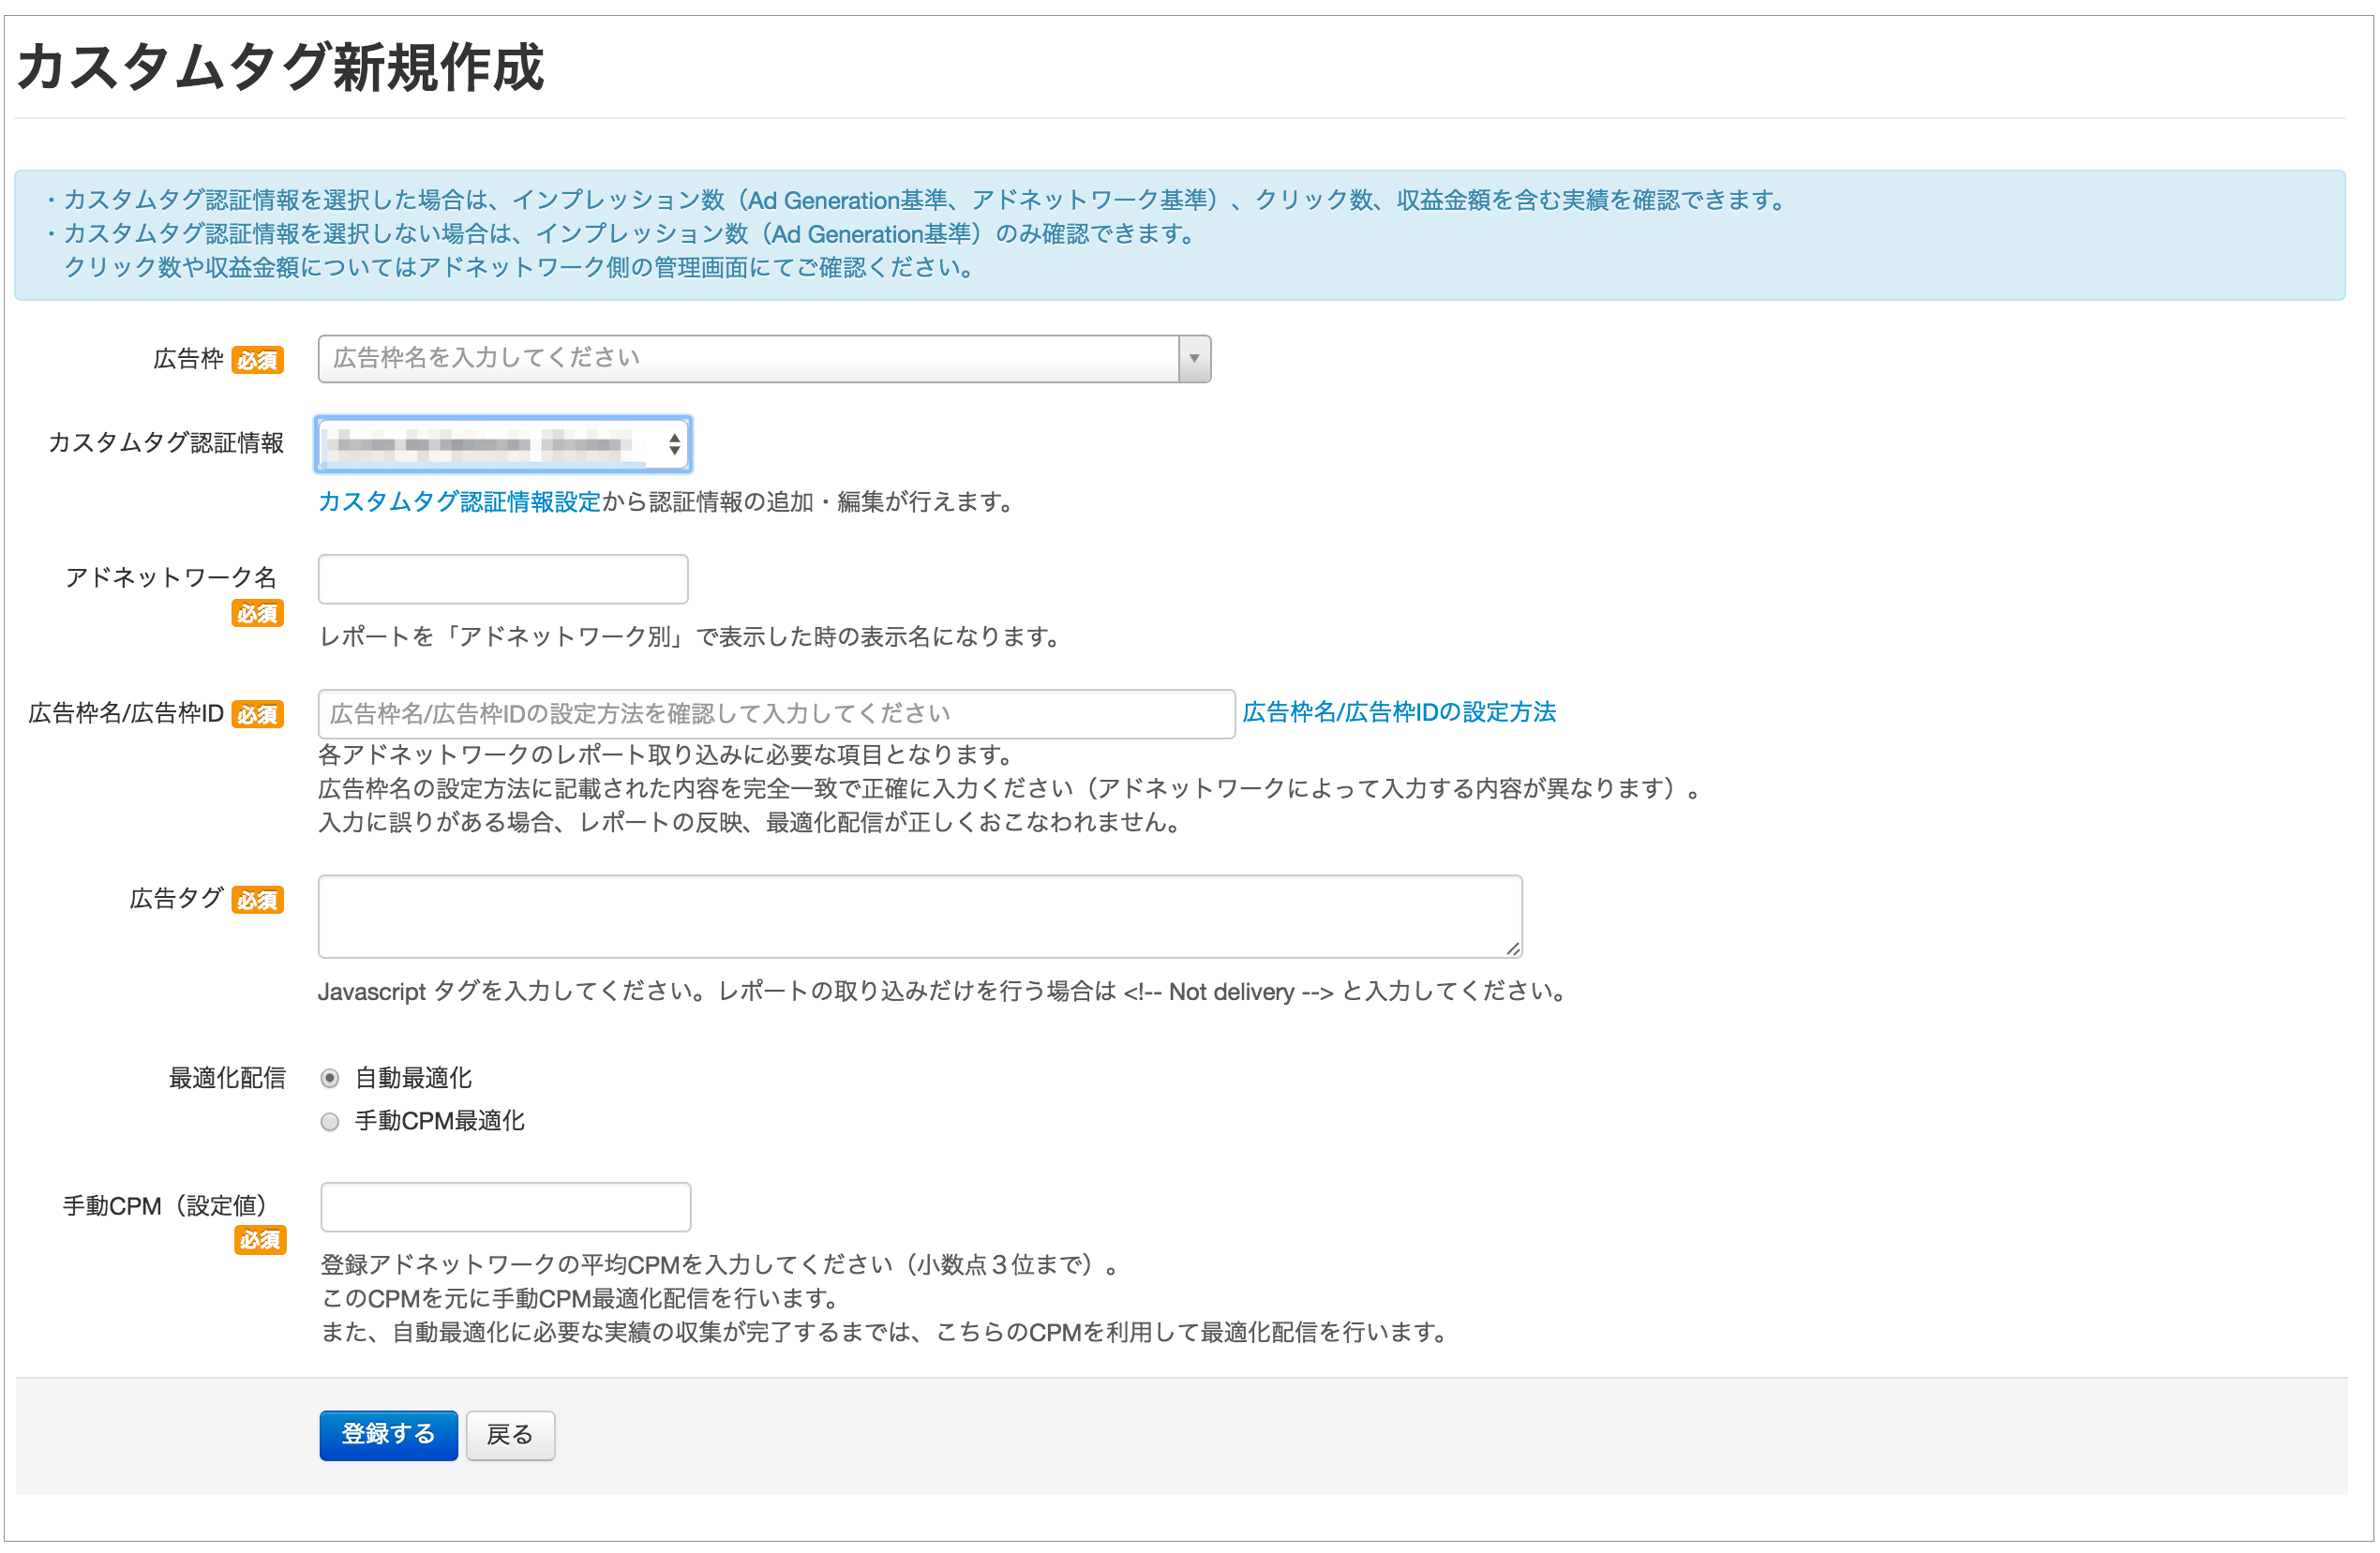The image size is (2380, 1553).
Task: Select the 手動CPM最適化 radio button
Action: tap(330, 1121)
